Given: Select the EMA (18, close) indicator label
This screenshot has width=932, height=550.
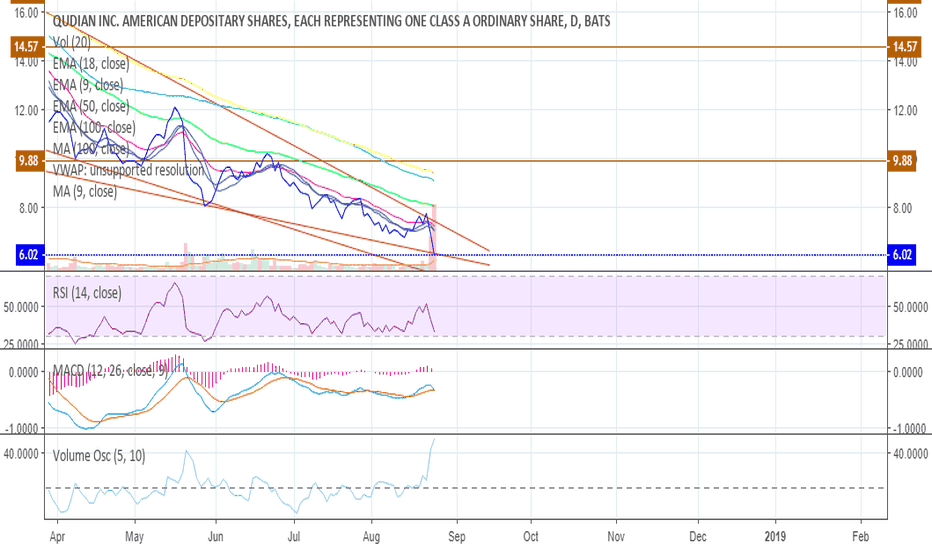Looking at the screenshot, I should pos(91,63).
